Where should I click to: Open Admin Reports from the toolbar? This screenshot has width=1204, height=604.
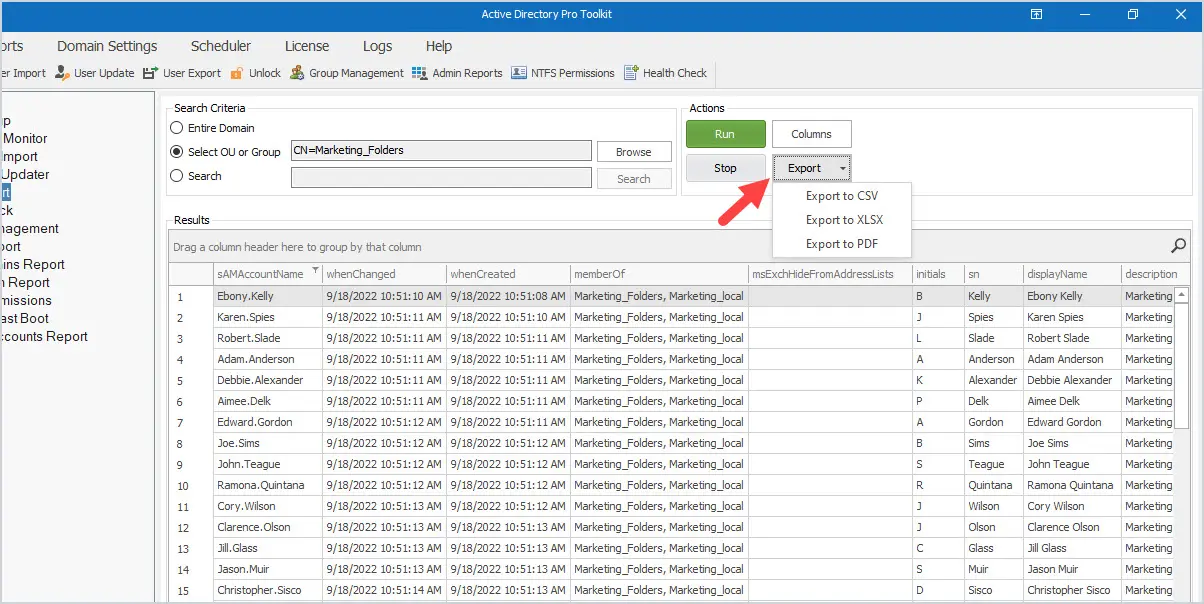click(457, 73)
